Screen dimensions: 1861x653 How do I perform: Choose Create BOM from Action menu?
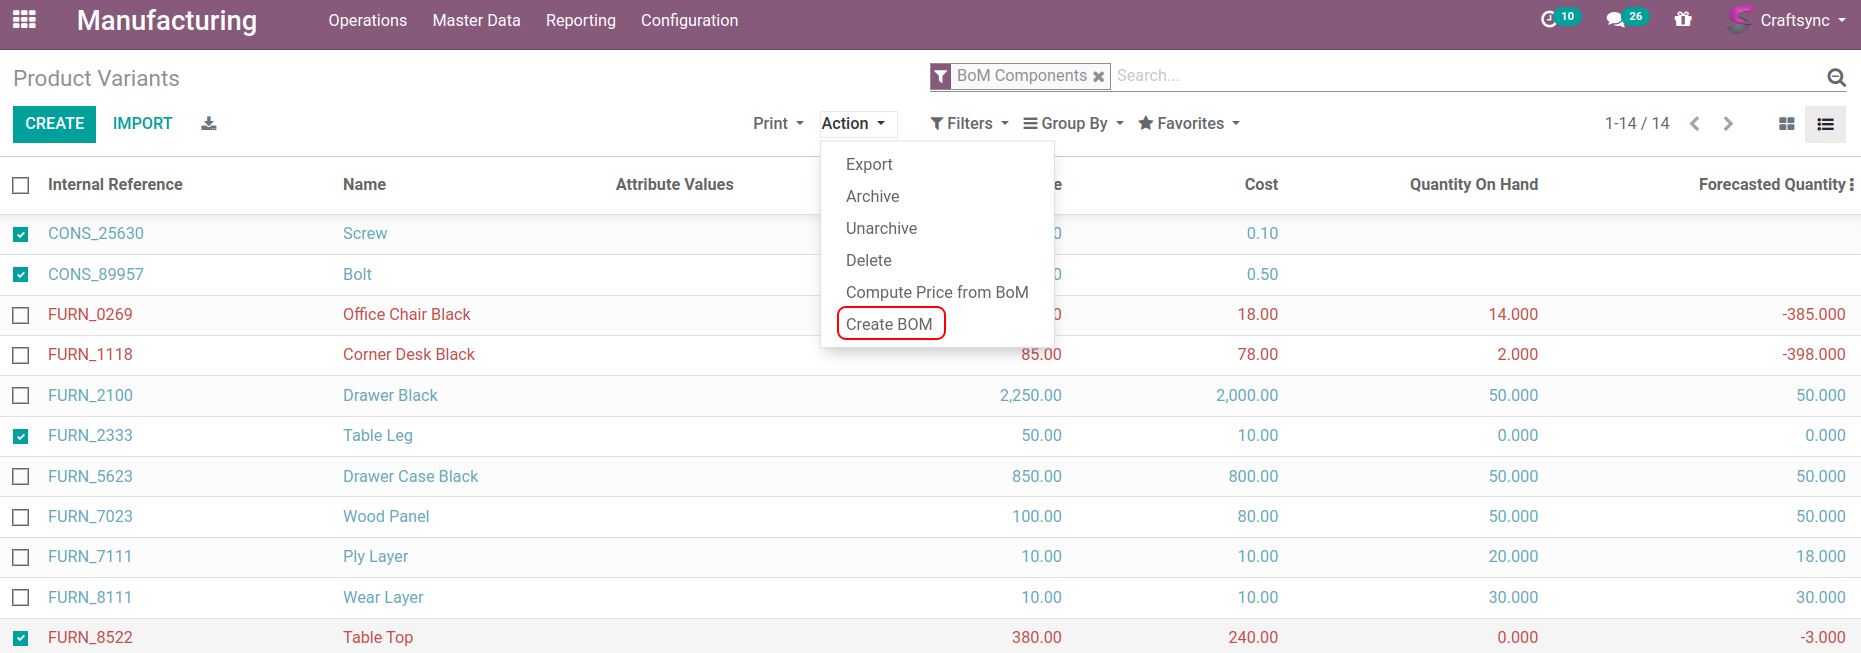889,324
